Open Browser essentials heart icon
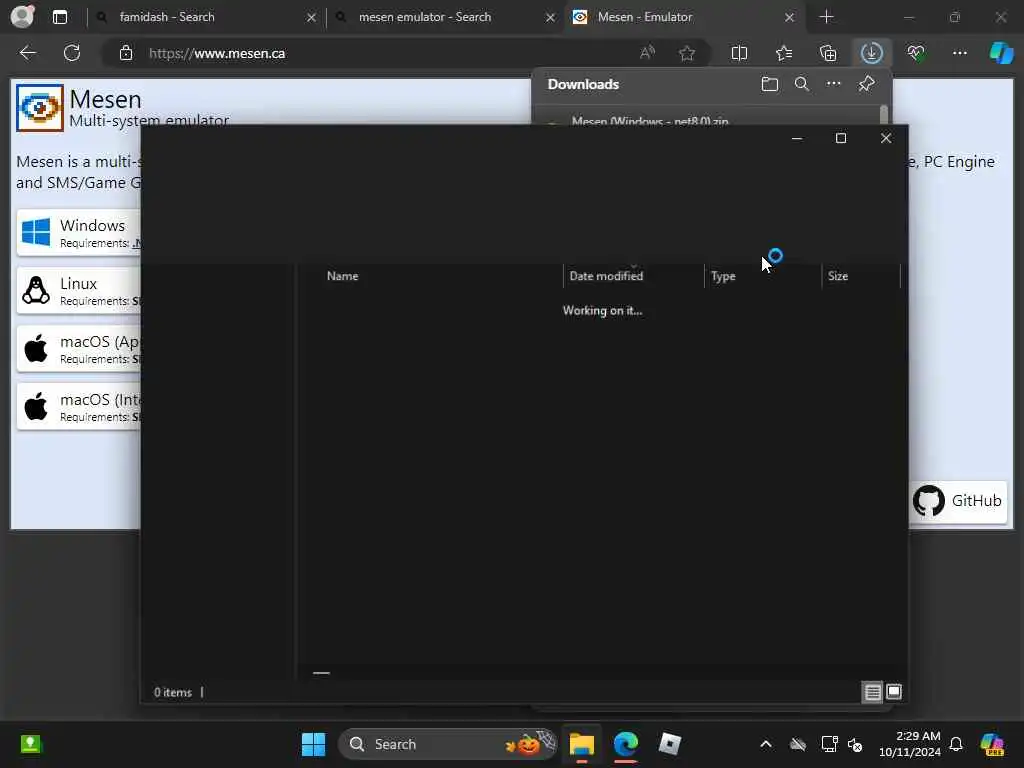1024x768 pixels. click(x=916, y=53)
